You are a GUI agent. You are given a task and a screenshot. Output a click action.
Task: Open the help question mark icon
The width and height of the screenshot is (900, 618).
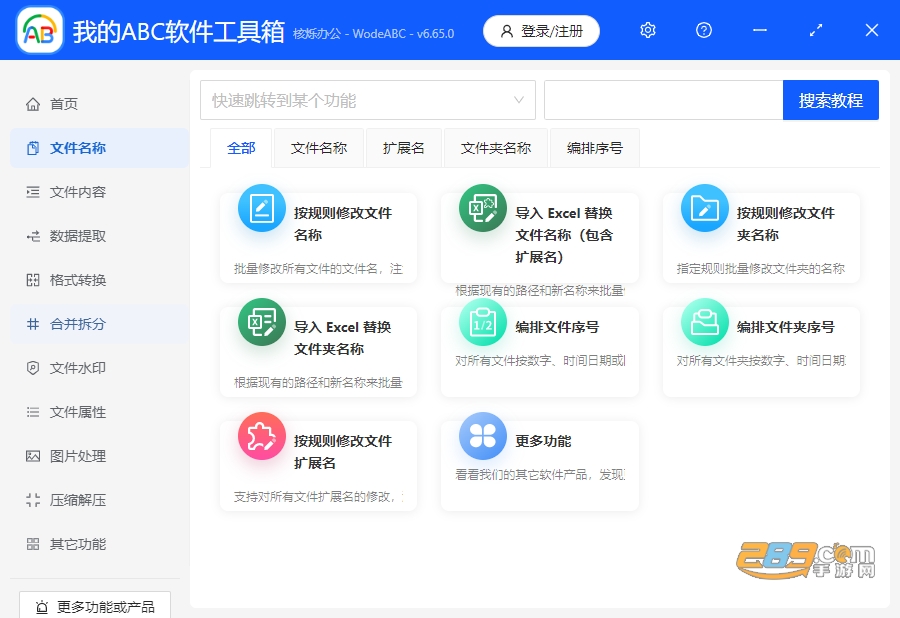704,30
